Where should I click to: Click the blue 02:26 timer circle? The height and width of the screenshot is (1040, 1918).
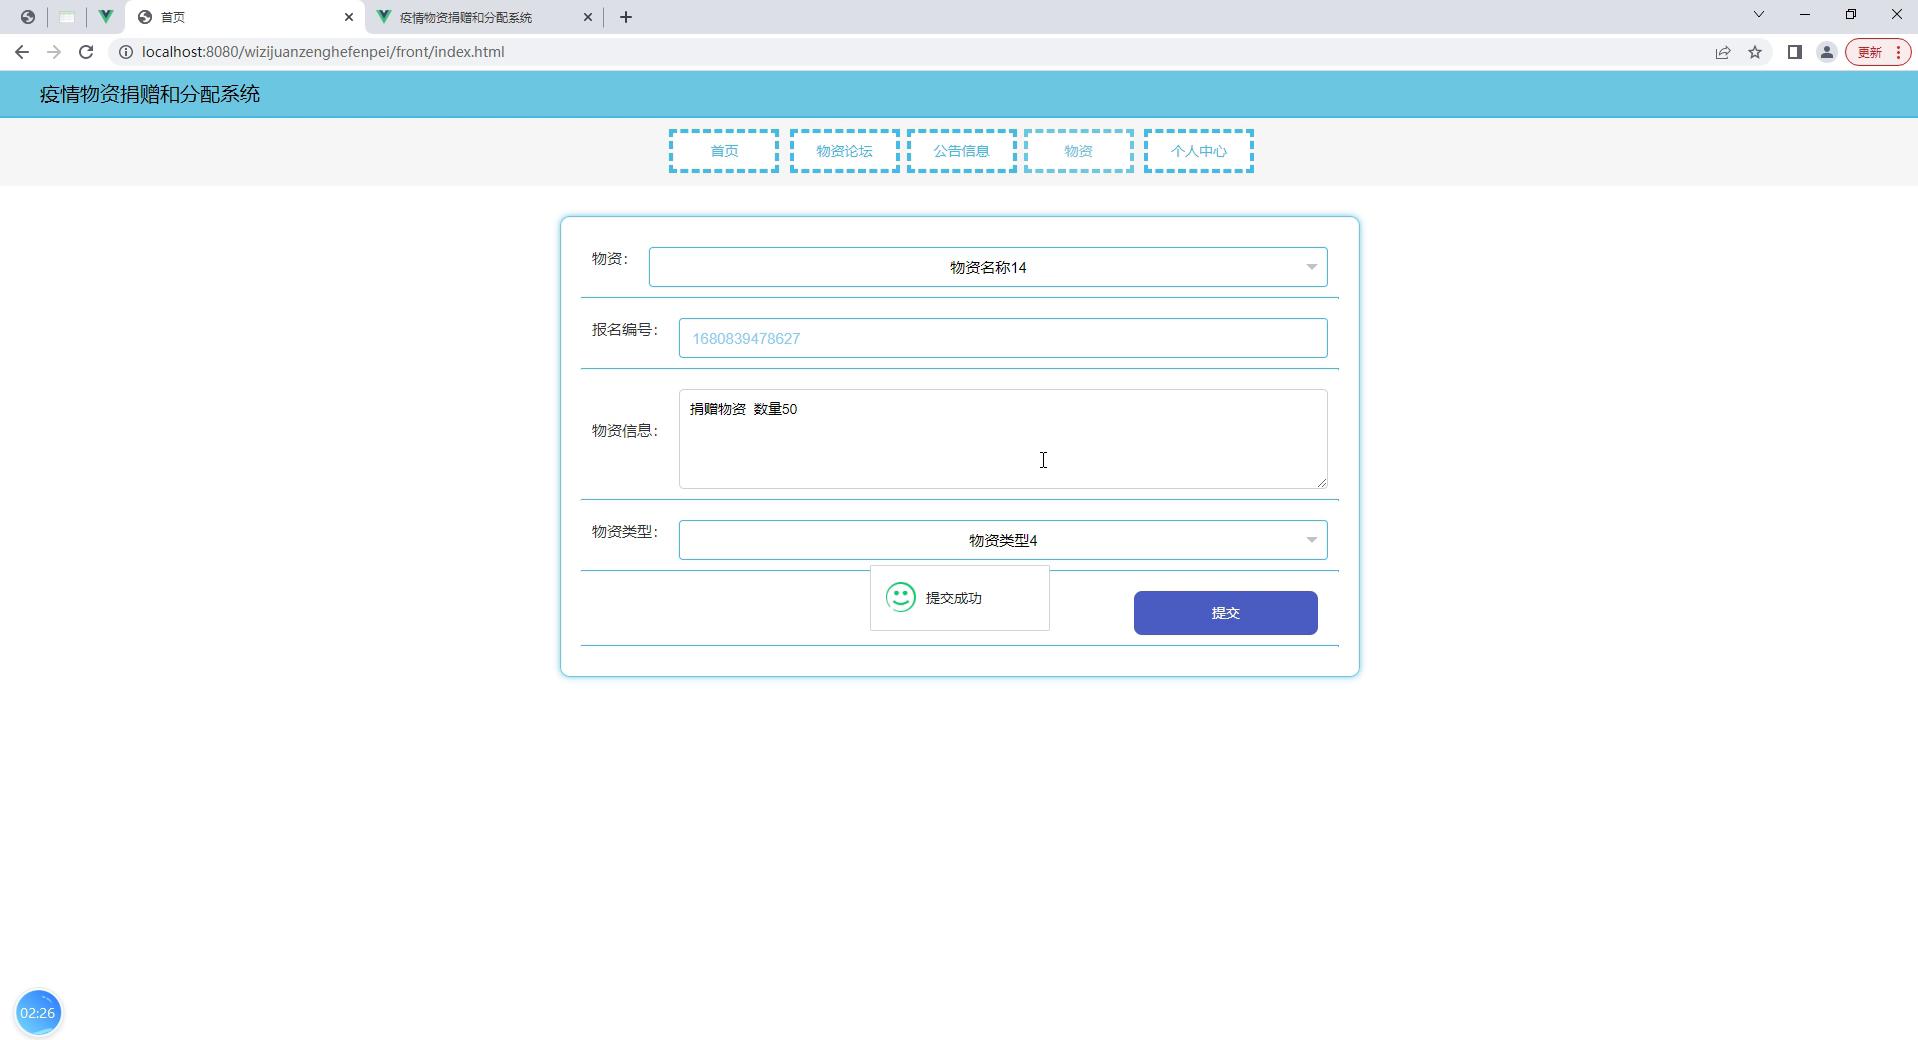(38, 1013)
